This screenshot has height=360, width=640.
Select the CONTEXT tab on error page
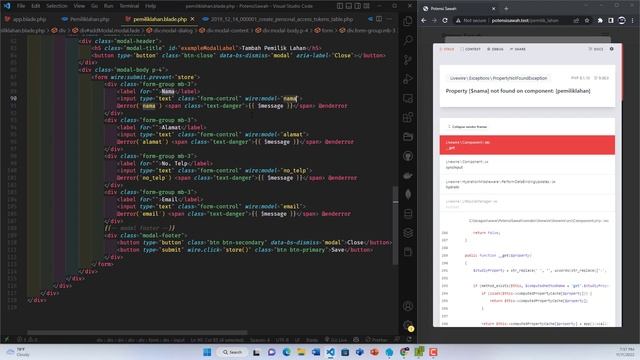pos(471,49)
